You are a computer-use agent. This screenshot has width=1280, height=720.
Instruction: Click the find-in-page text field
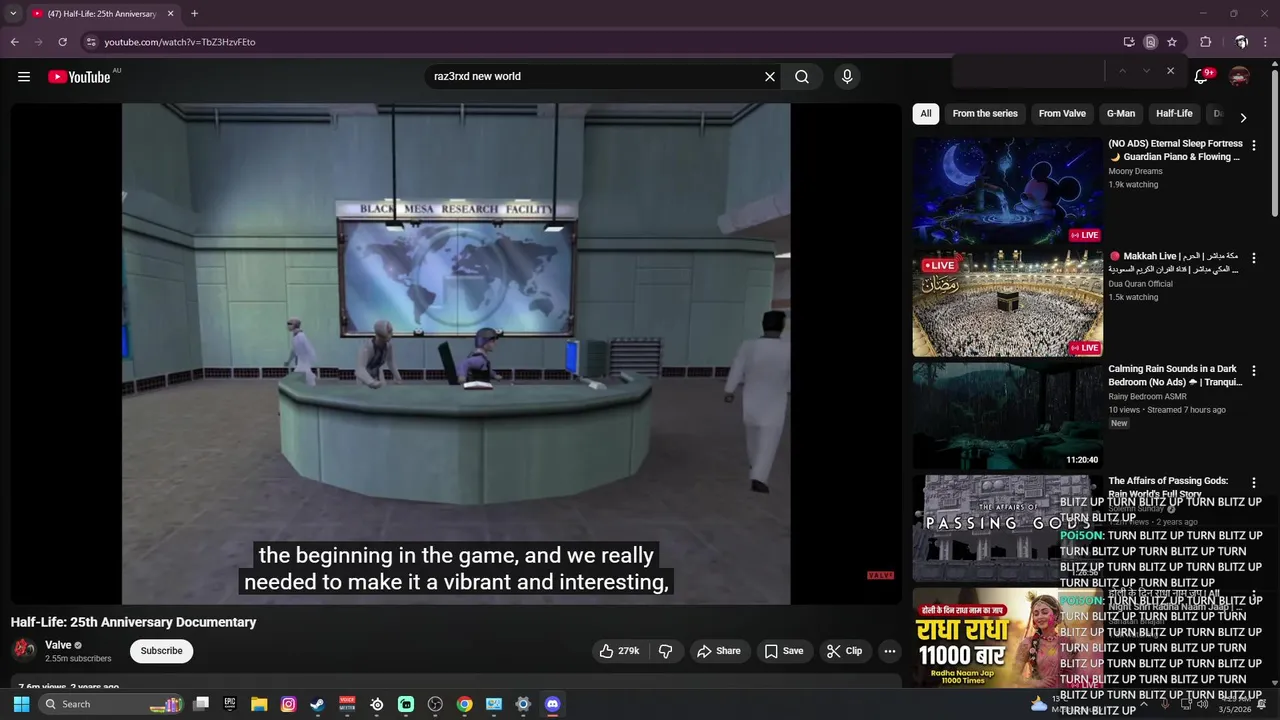point(1030,71)
